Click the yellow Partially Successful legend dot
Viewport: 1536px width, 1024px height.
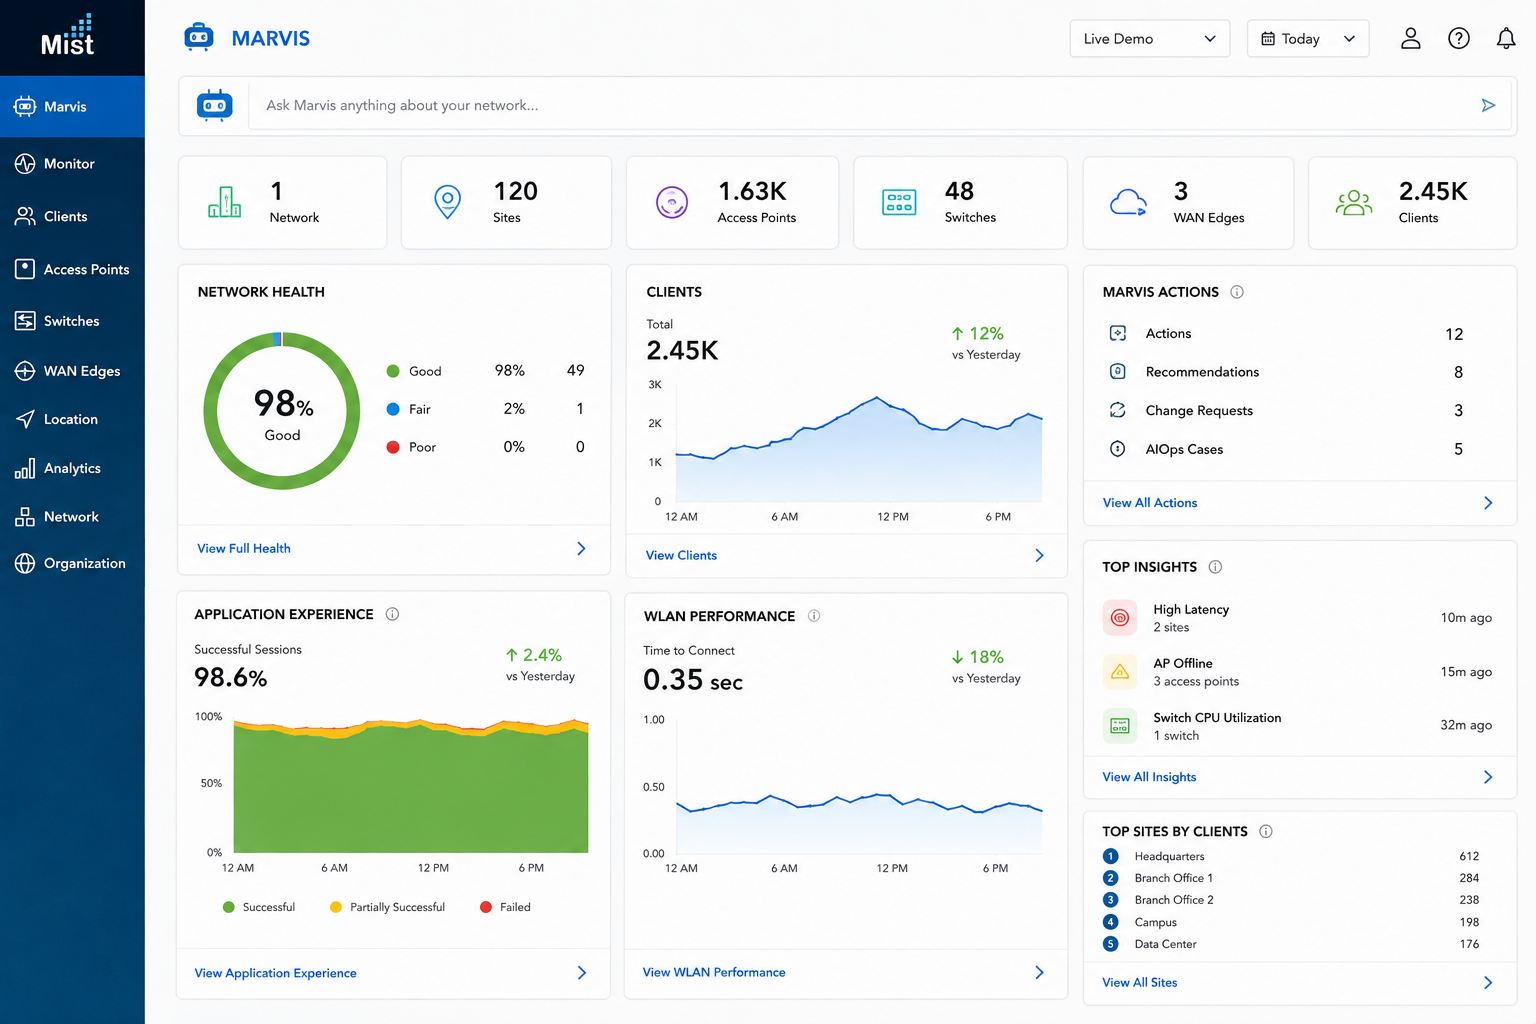(x=336, y=907)
